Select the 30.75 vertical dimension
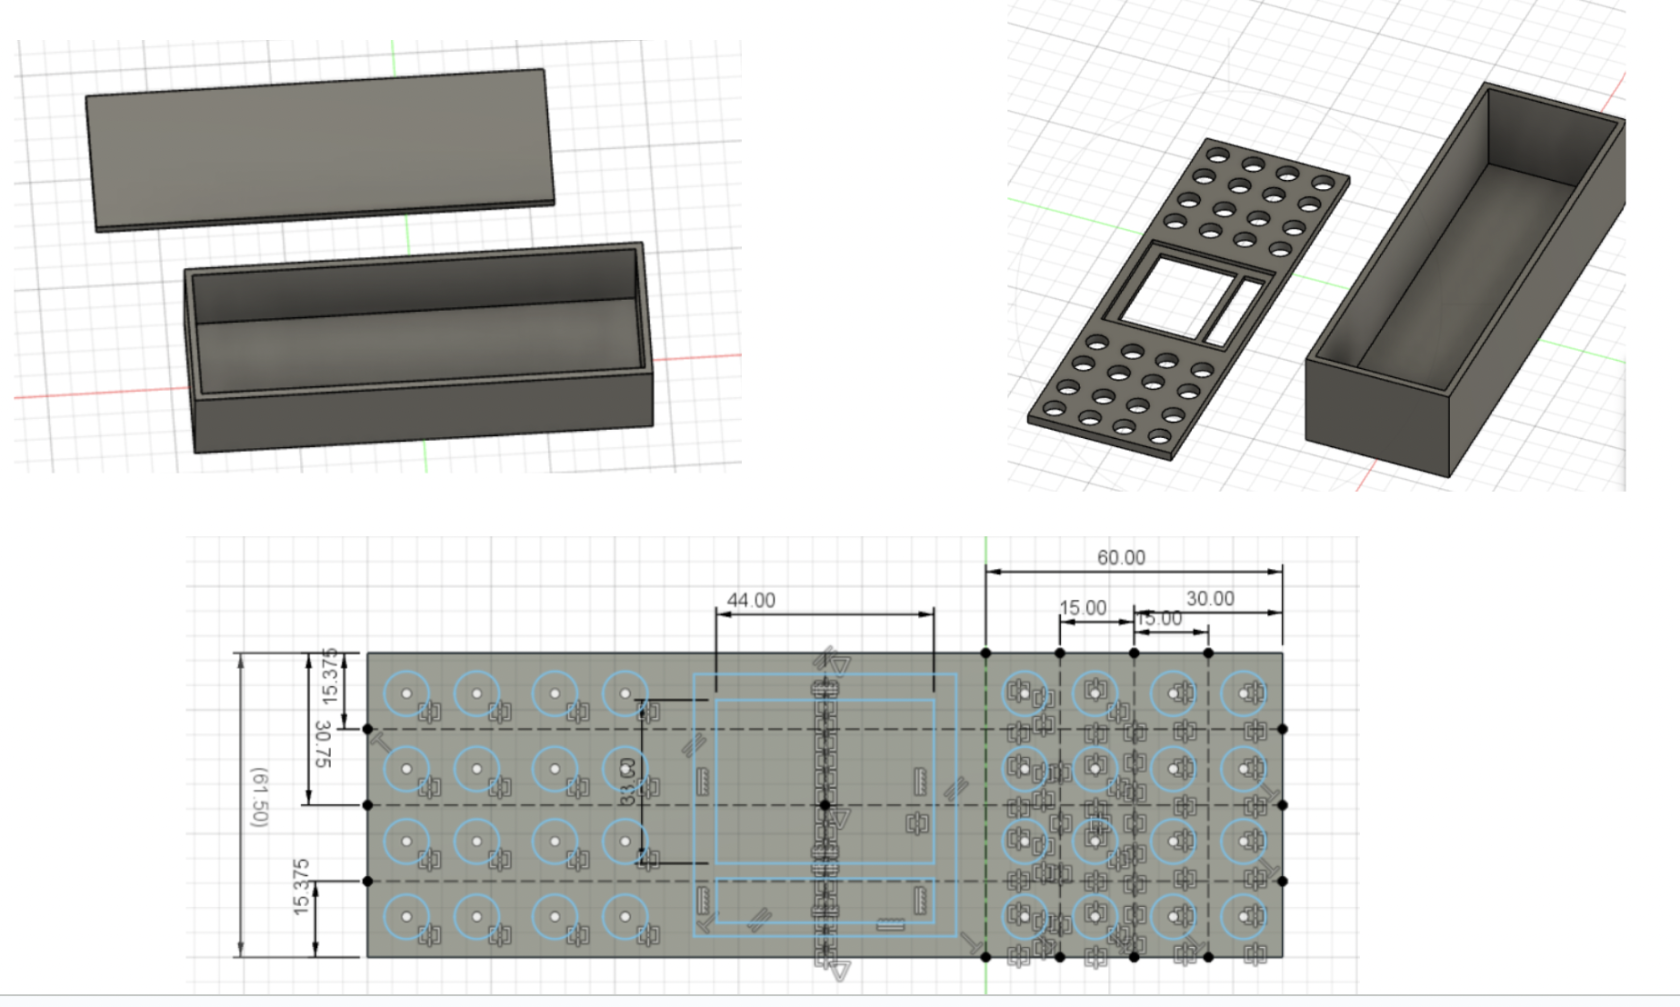1680x1007 pixels. (322, 744)
